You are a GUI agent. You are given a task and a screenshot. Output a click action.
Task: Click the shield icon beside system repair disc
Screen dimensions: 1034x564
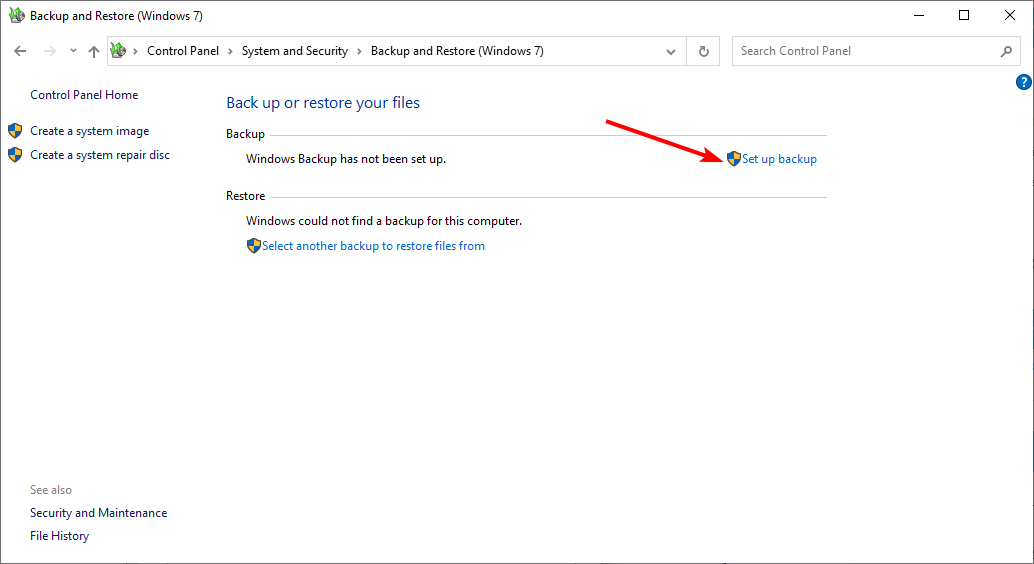point(15,155)
